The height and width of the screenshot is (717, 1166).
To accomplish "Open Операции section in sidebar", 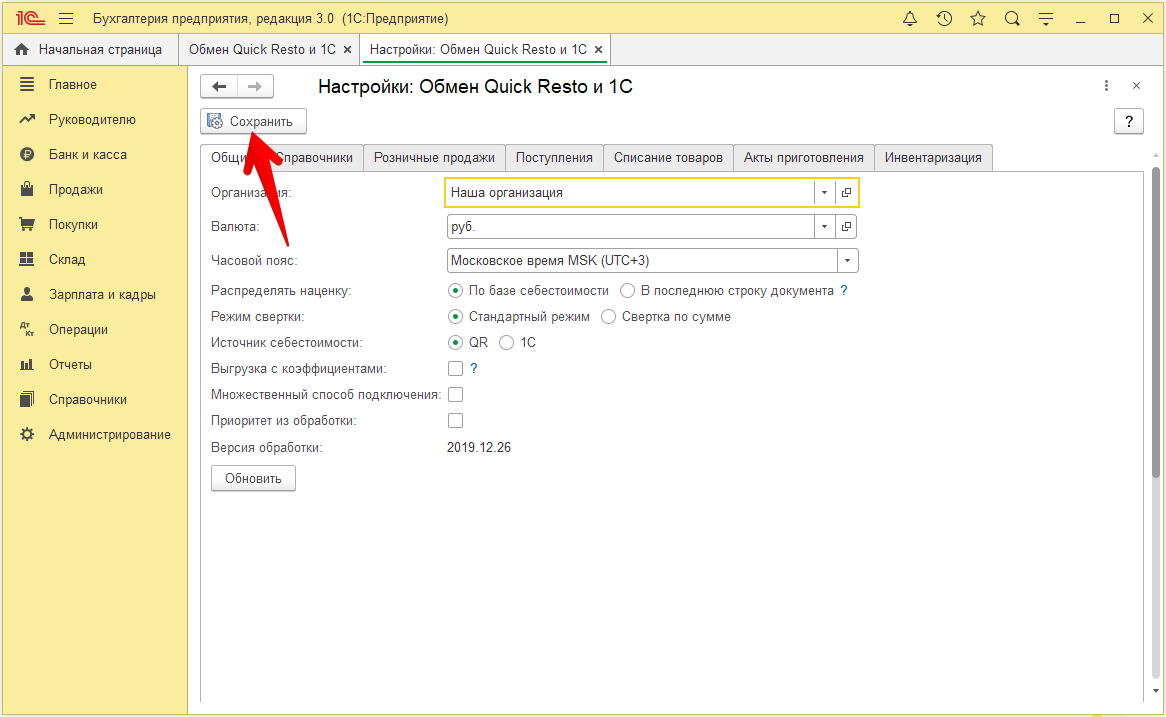I will coord(78,329).
